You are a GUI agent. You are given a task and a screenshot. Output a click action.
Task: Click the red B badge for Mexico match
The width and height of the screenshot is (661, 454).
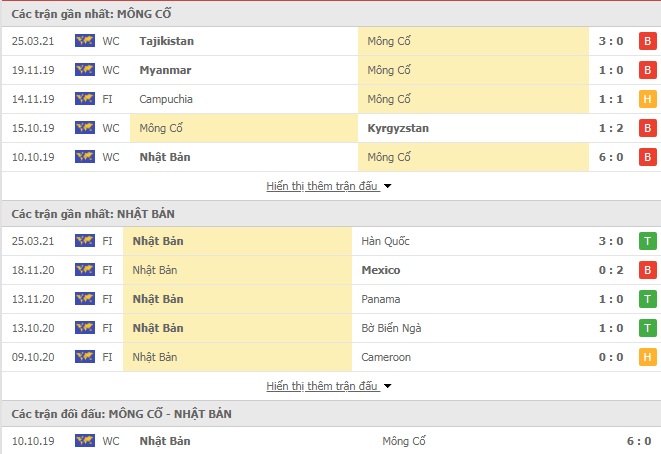(x=648, y=270)
